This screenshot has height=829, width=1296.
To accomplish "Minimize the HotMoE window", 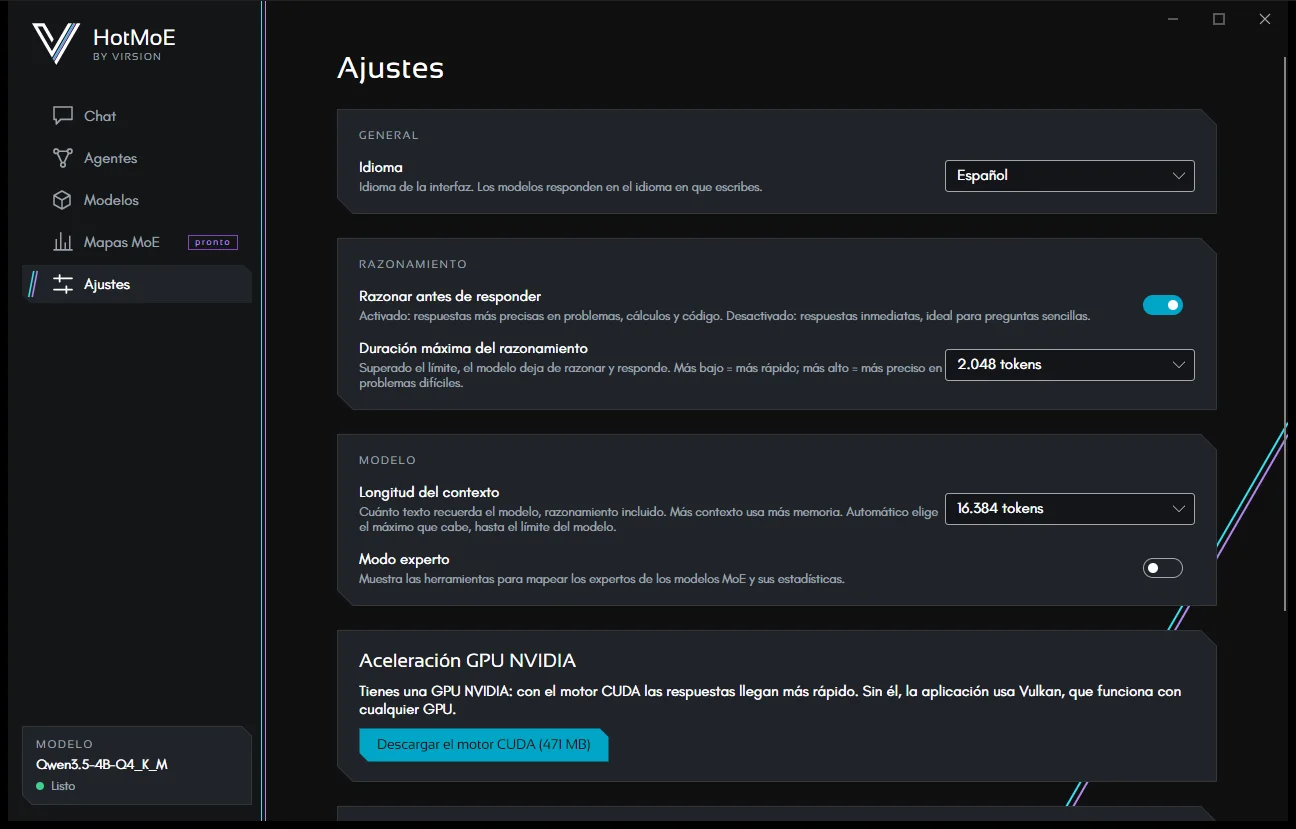I will coord(1173,19).
